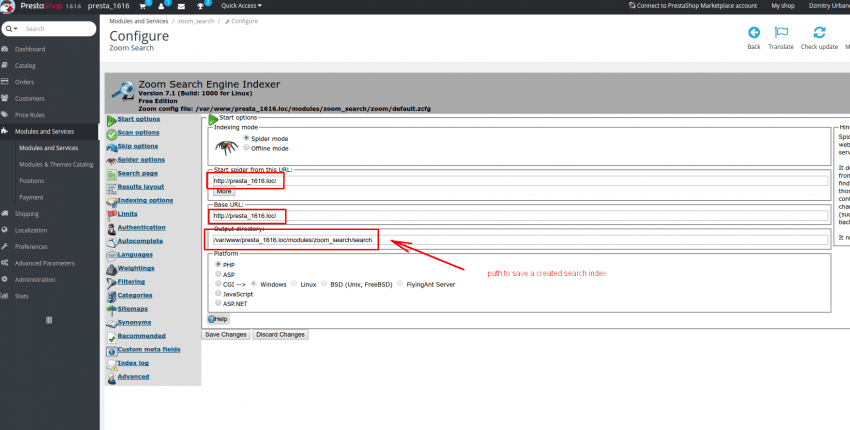Click the Weightings icon
This screenshot has height=430, width=850.
(x=112, y=269)
